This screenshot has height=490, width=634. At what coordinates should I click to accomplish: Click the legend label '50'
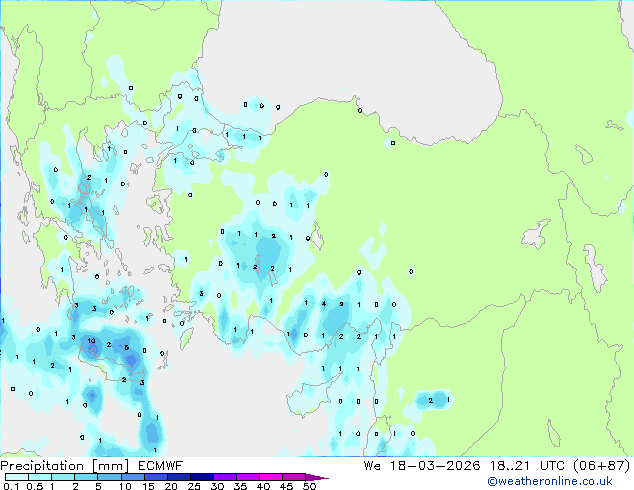(310, 486)
